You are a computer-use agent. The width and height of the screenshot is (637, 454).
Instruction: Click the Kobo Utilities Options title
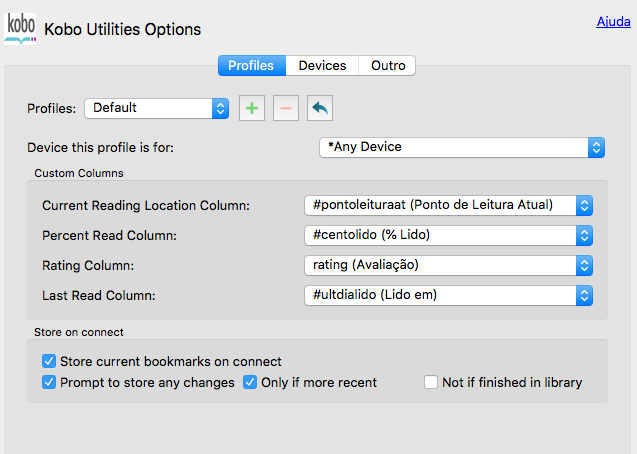click(123, 30)
